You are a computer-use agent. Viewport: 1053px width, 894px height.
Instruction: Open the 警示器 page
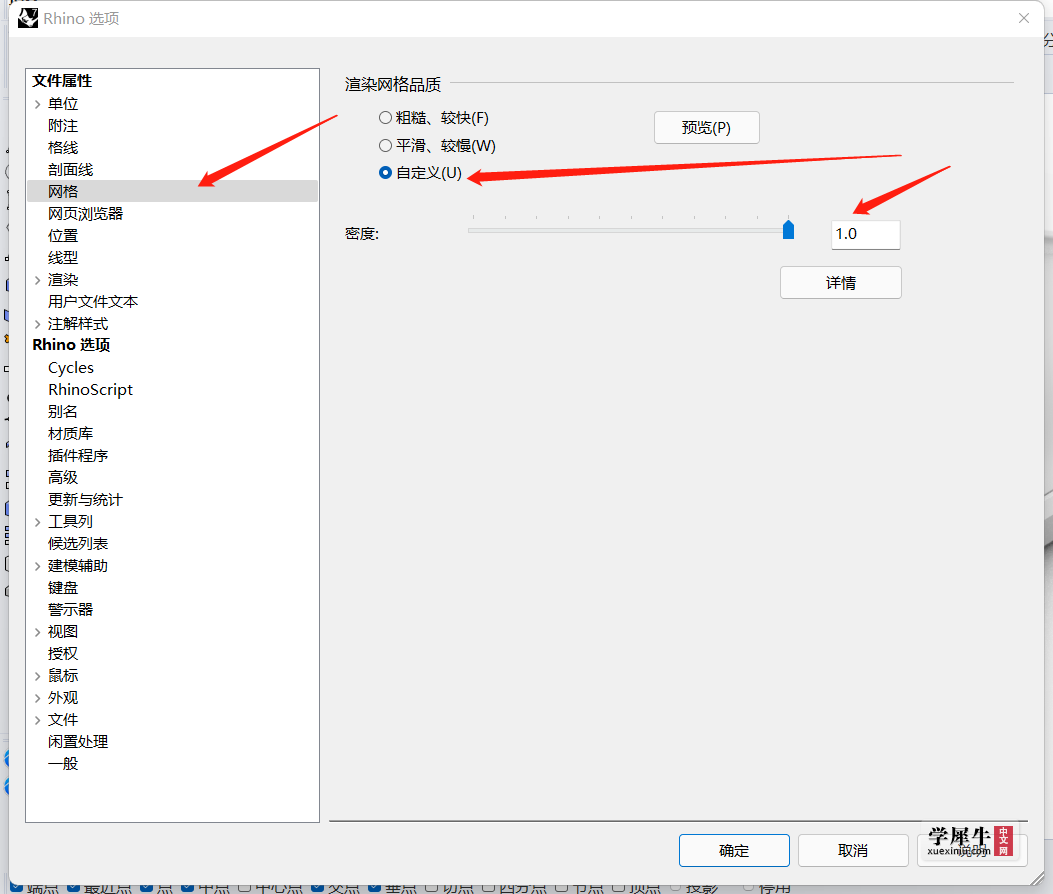(x=71, y=610)
